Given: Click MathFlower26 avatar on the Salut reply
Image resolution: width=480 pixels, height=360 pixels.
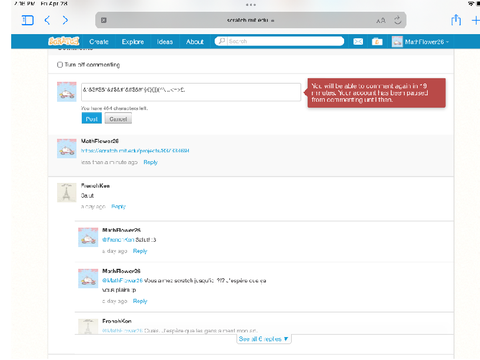Looking at the screenshot, I should (88, 237).
